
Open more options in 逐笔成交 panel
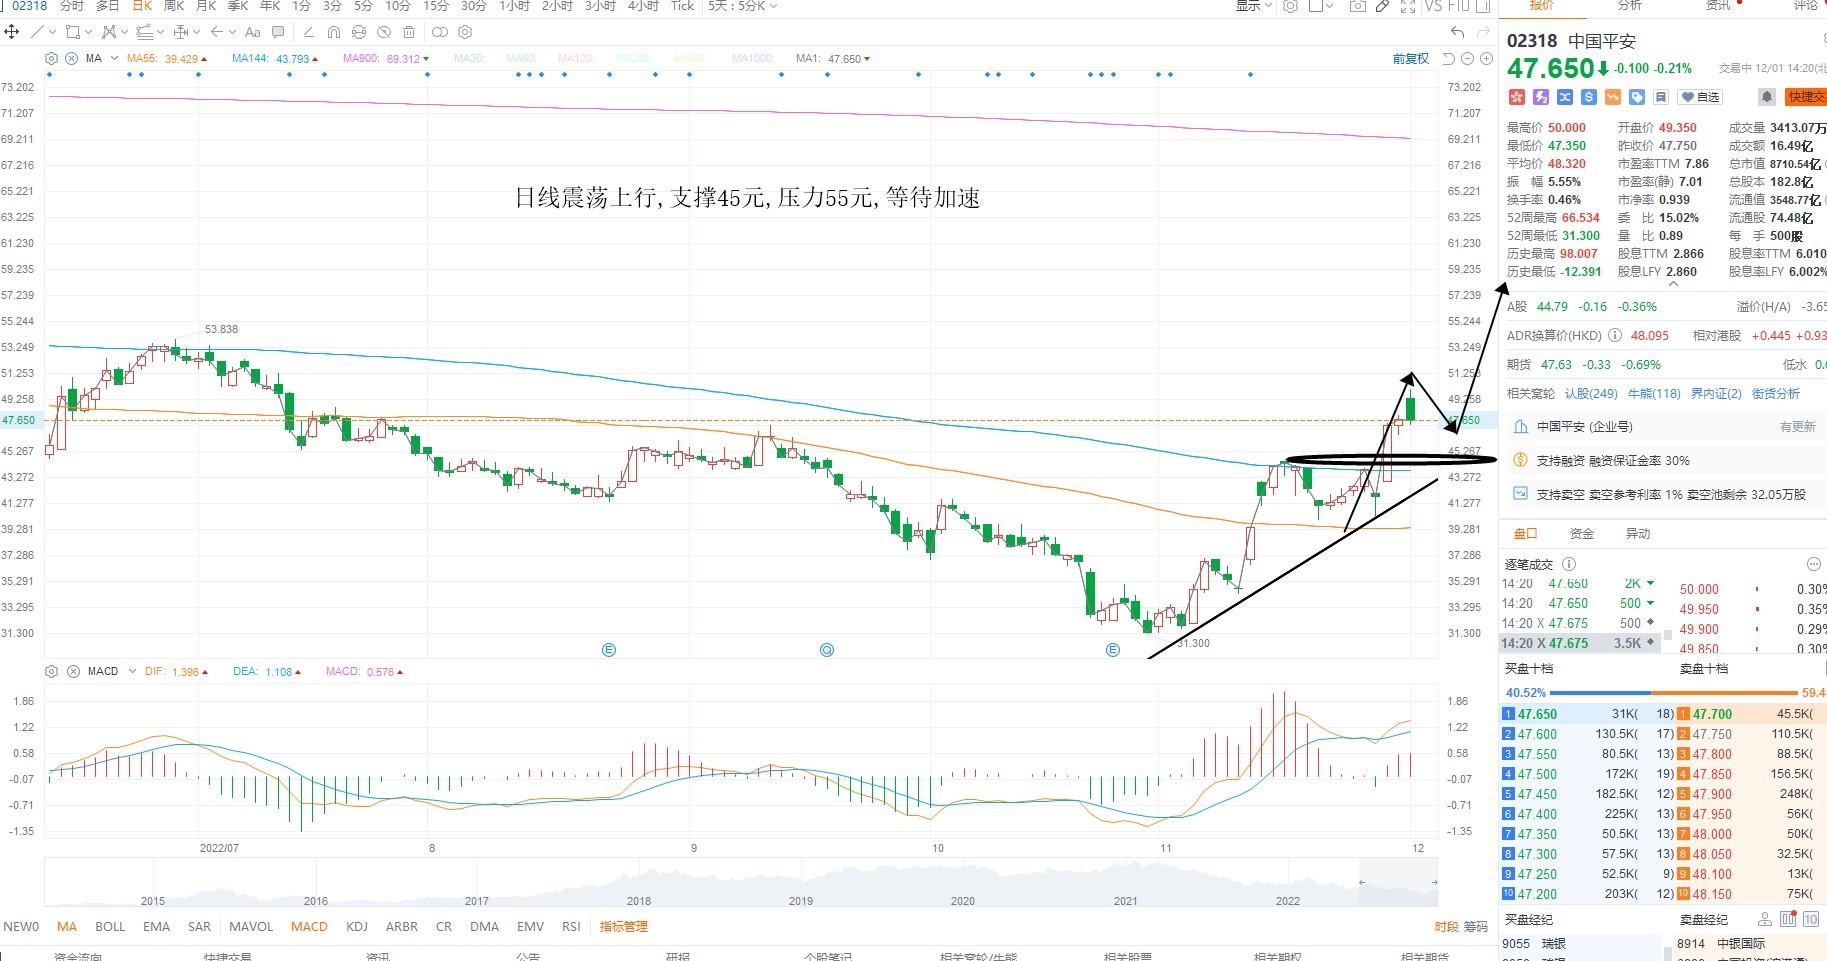pyautogui.click(x=1814, y=564)
